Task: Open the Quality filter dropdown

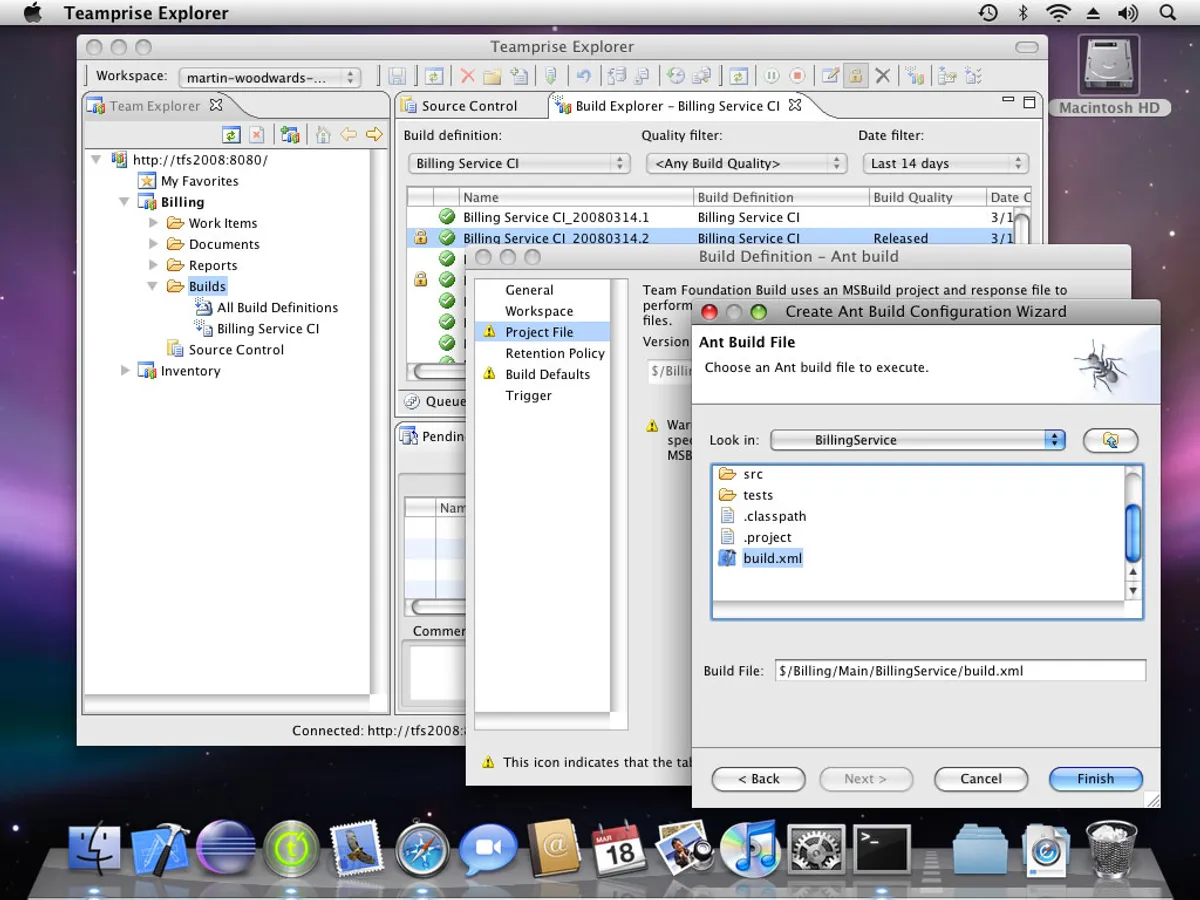Action: click(746, 163)
